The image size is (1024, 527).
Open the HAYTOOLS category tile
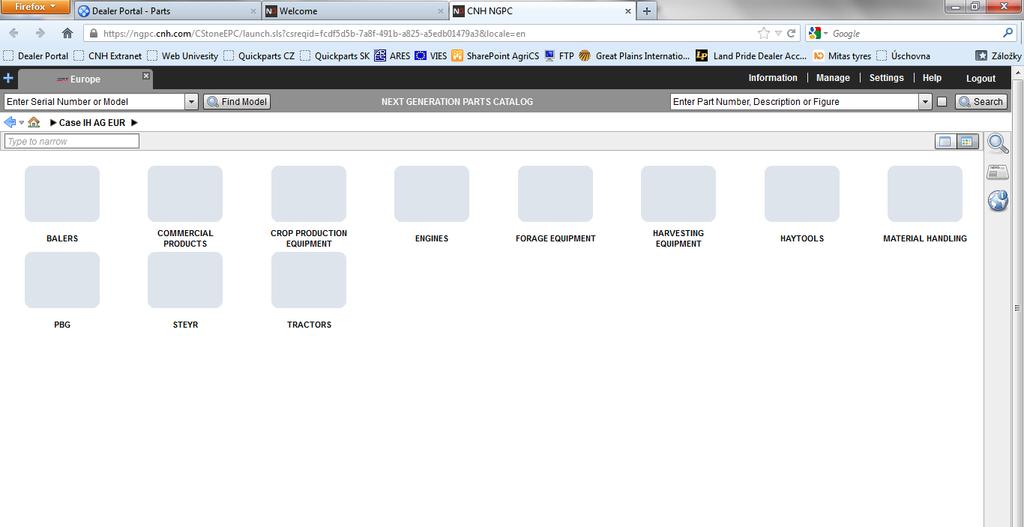pos(802,193)
